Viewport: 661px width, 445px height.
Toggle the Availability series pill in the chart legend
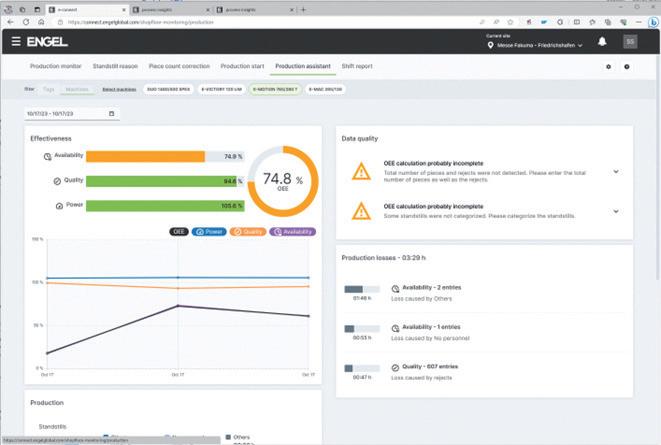click(x=293, y=232)
